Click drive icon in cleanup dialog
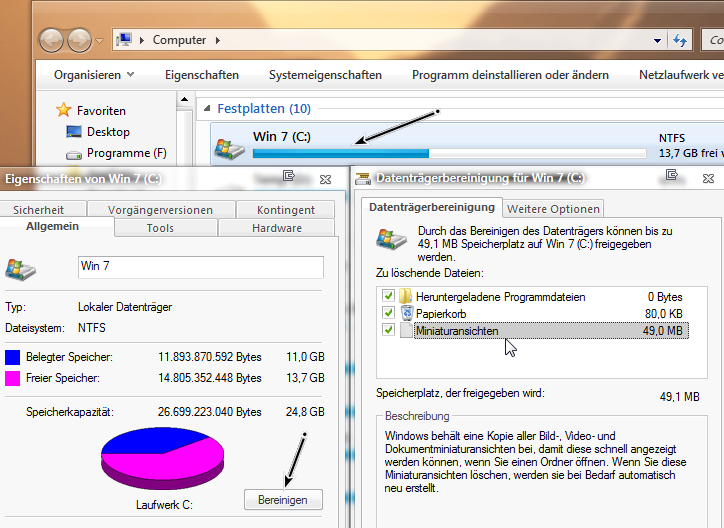Screen dimensions: 724x528 (392, 239)
